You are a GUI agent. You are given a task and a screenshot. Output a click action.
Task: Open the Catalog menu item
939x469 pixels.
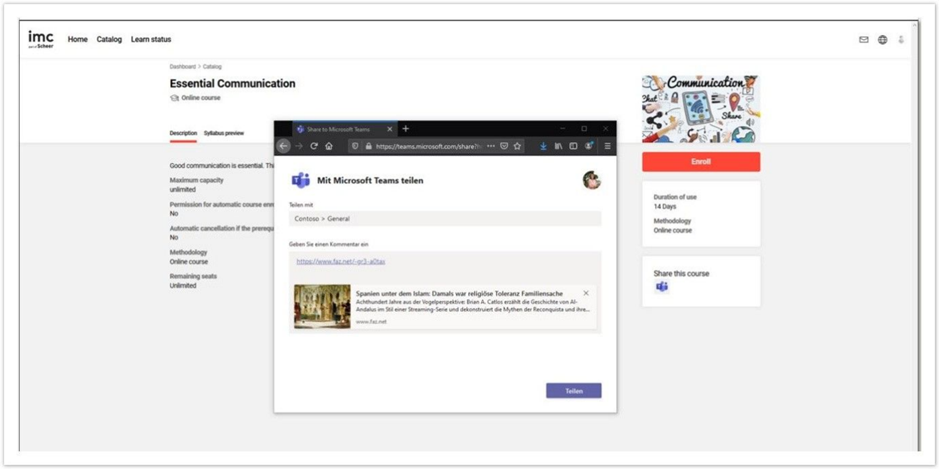[109, 40]
